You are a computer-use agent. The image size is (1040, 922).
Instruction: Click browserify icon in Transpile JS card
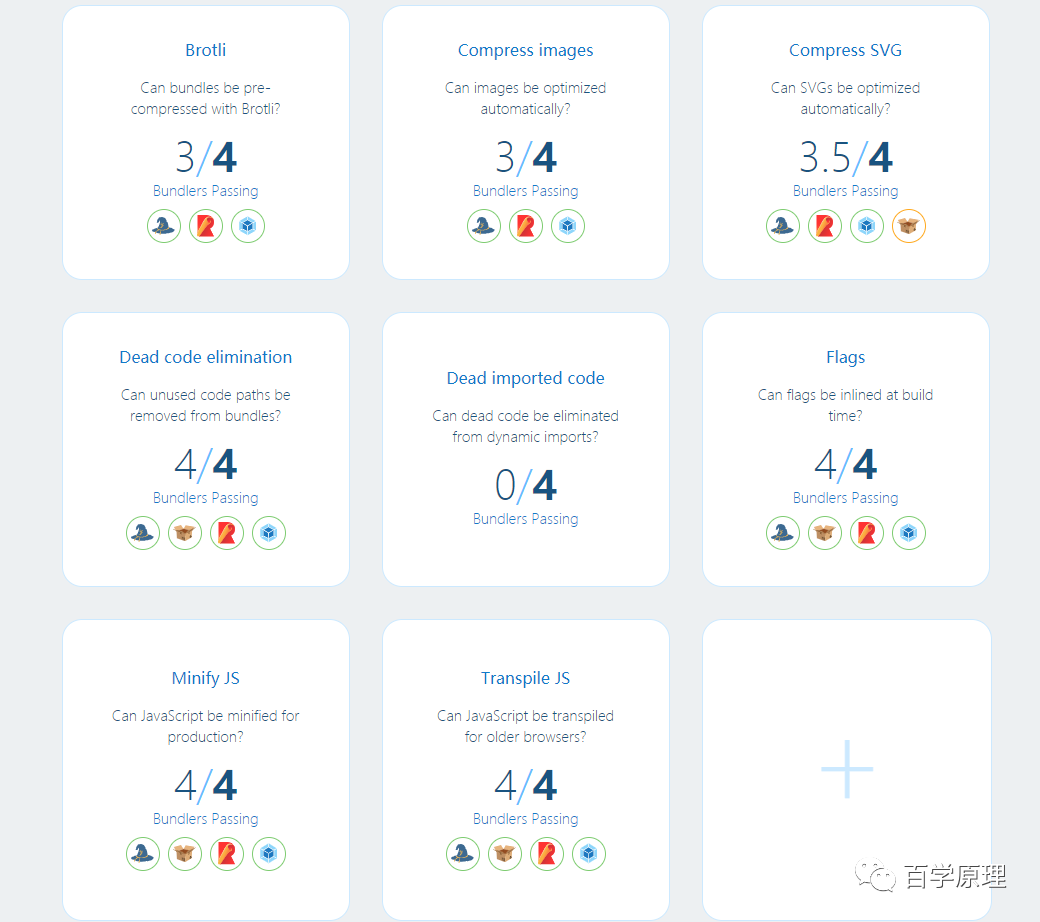click(x=463, y=854)
